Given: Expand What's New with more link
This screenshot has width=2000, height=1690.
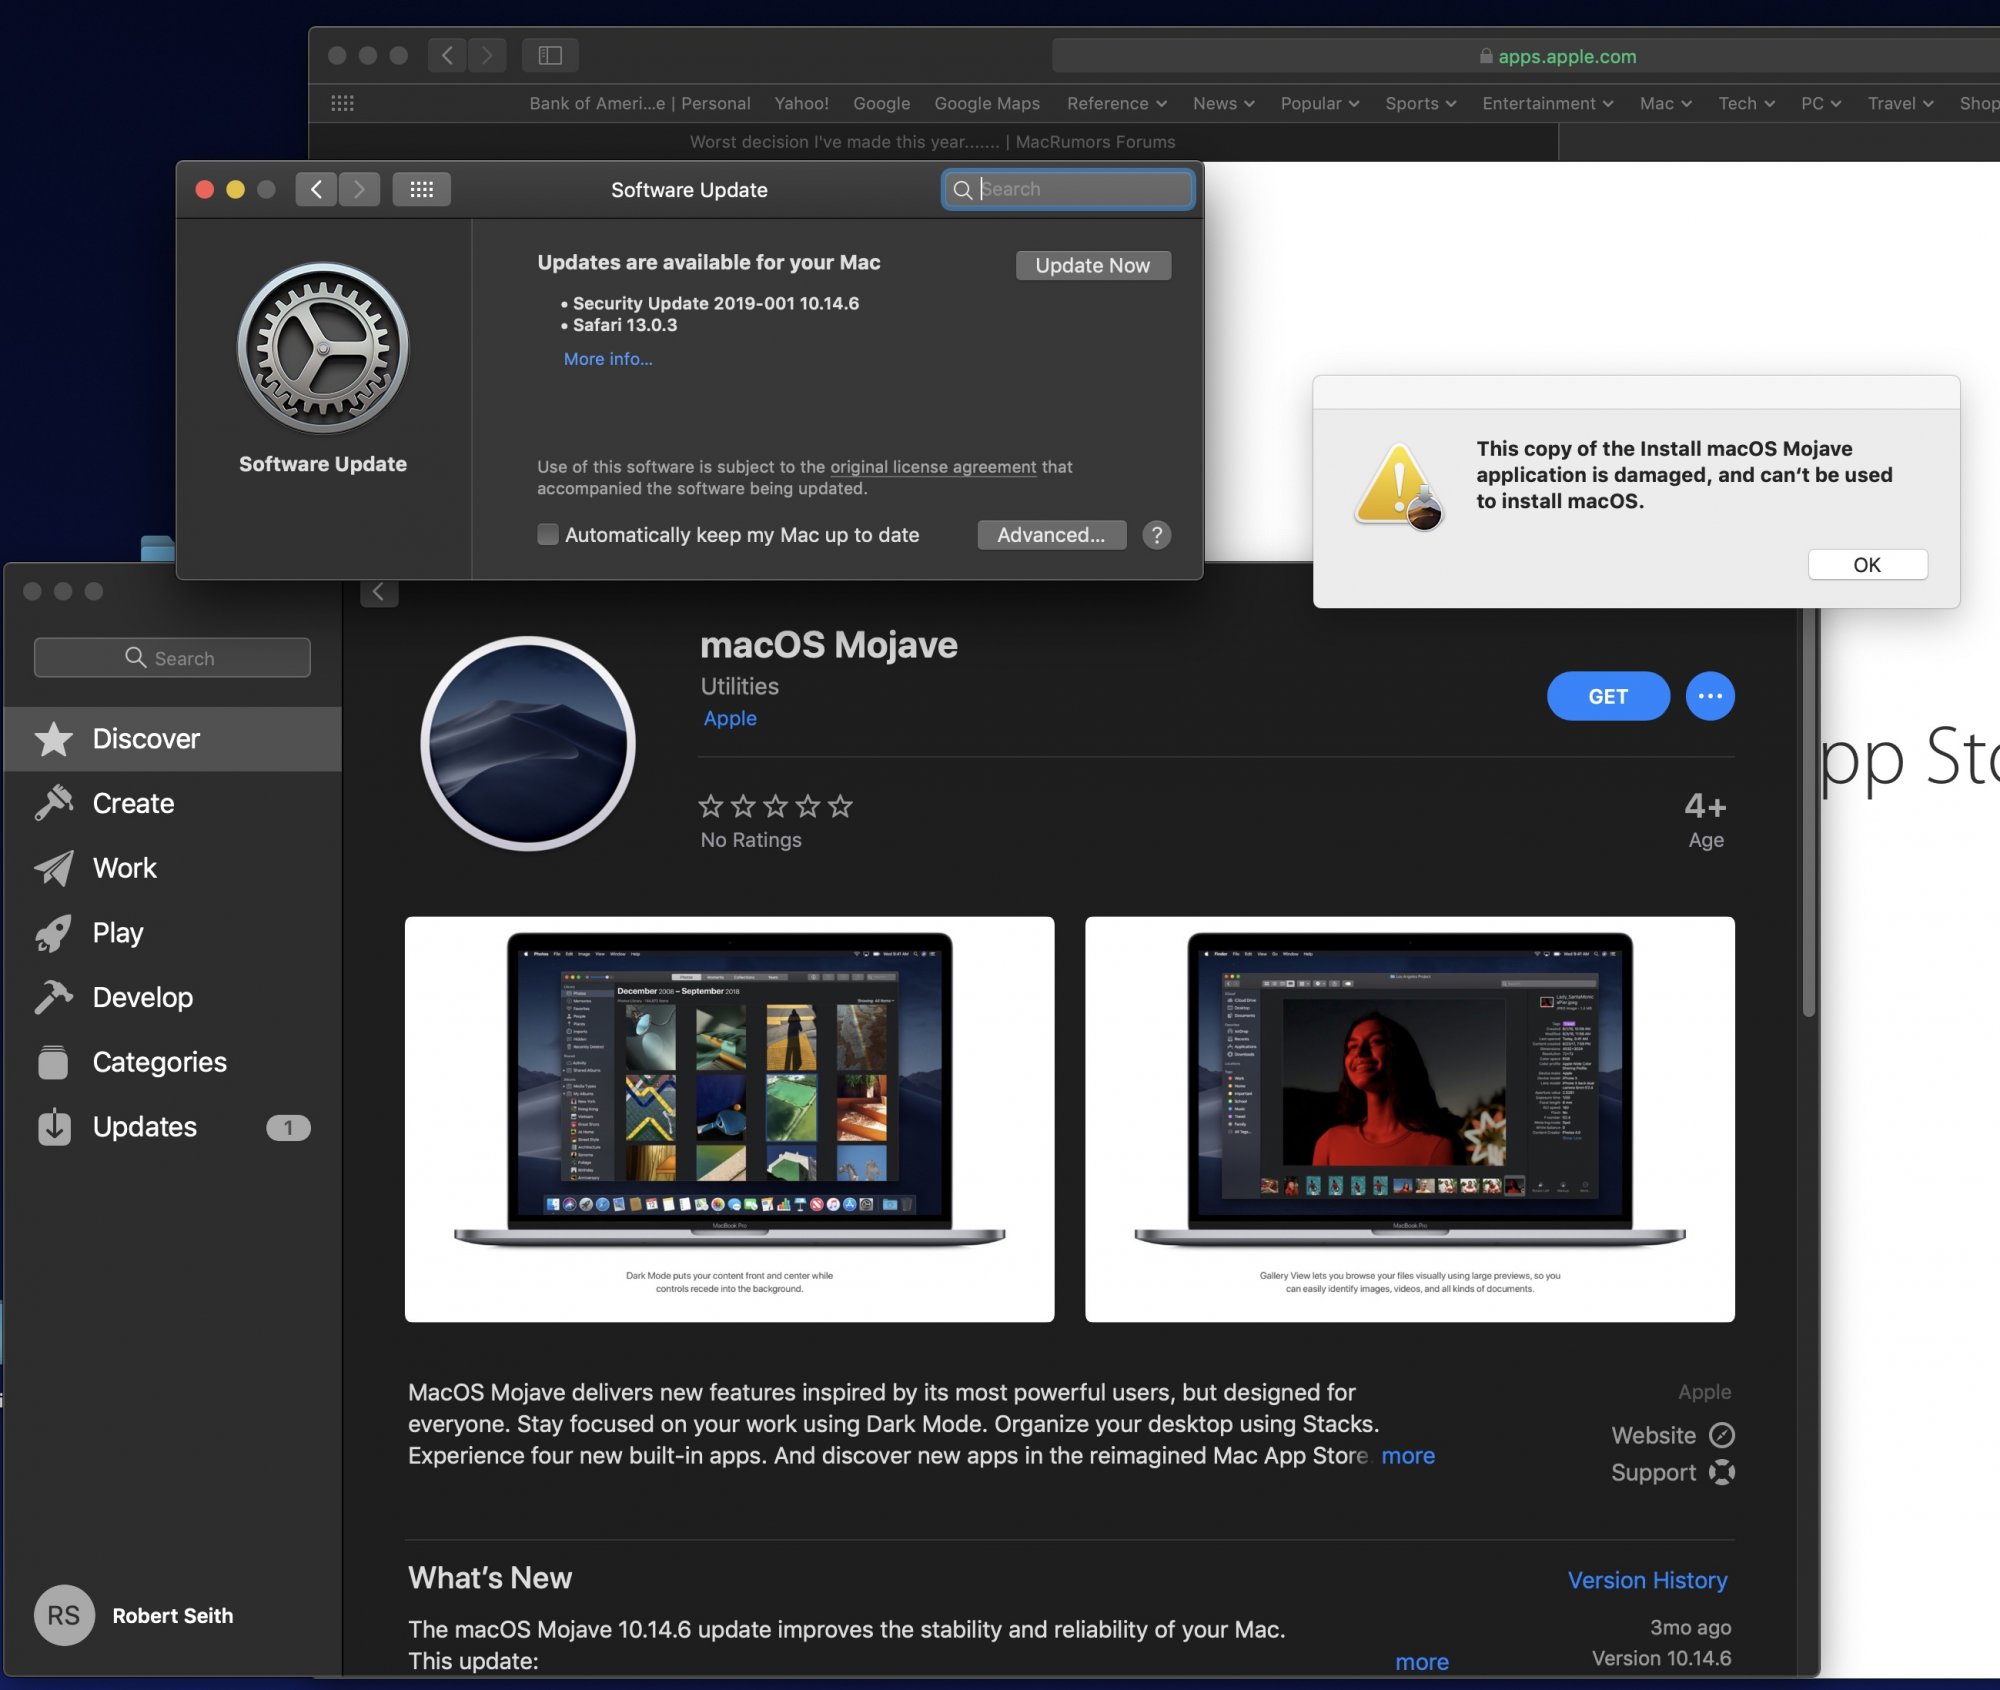Looking at the screenshot, I should tap(1421, 1661).
